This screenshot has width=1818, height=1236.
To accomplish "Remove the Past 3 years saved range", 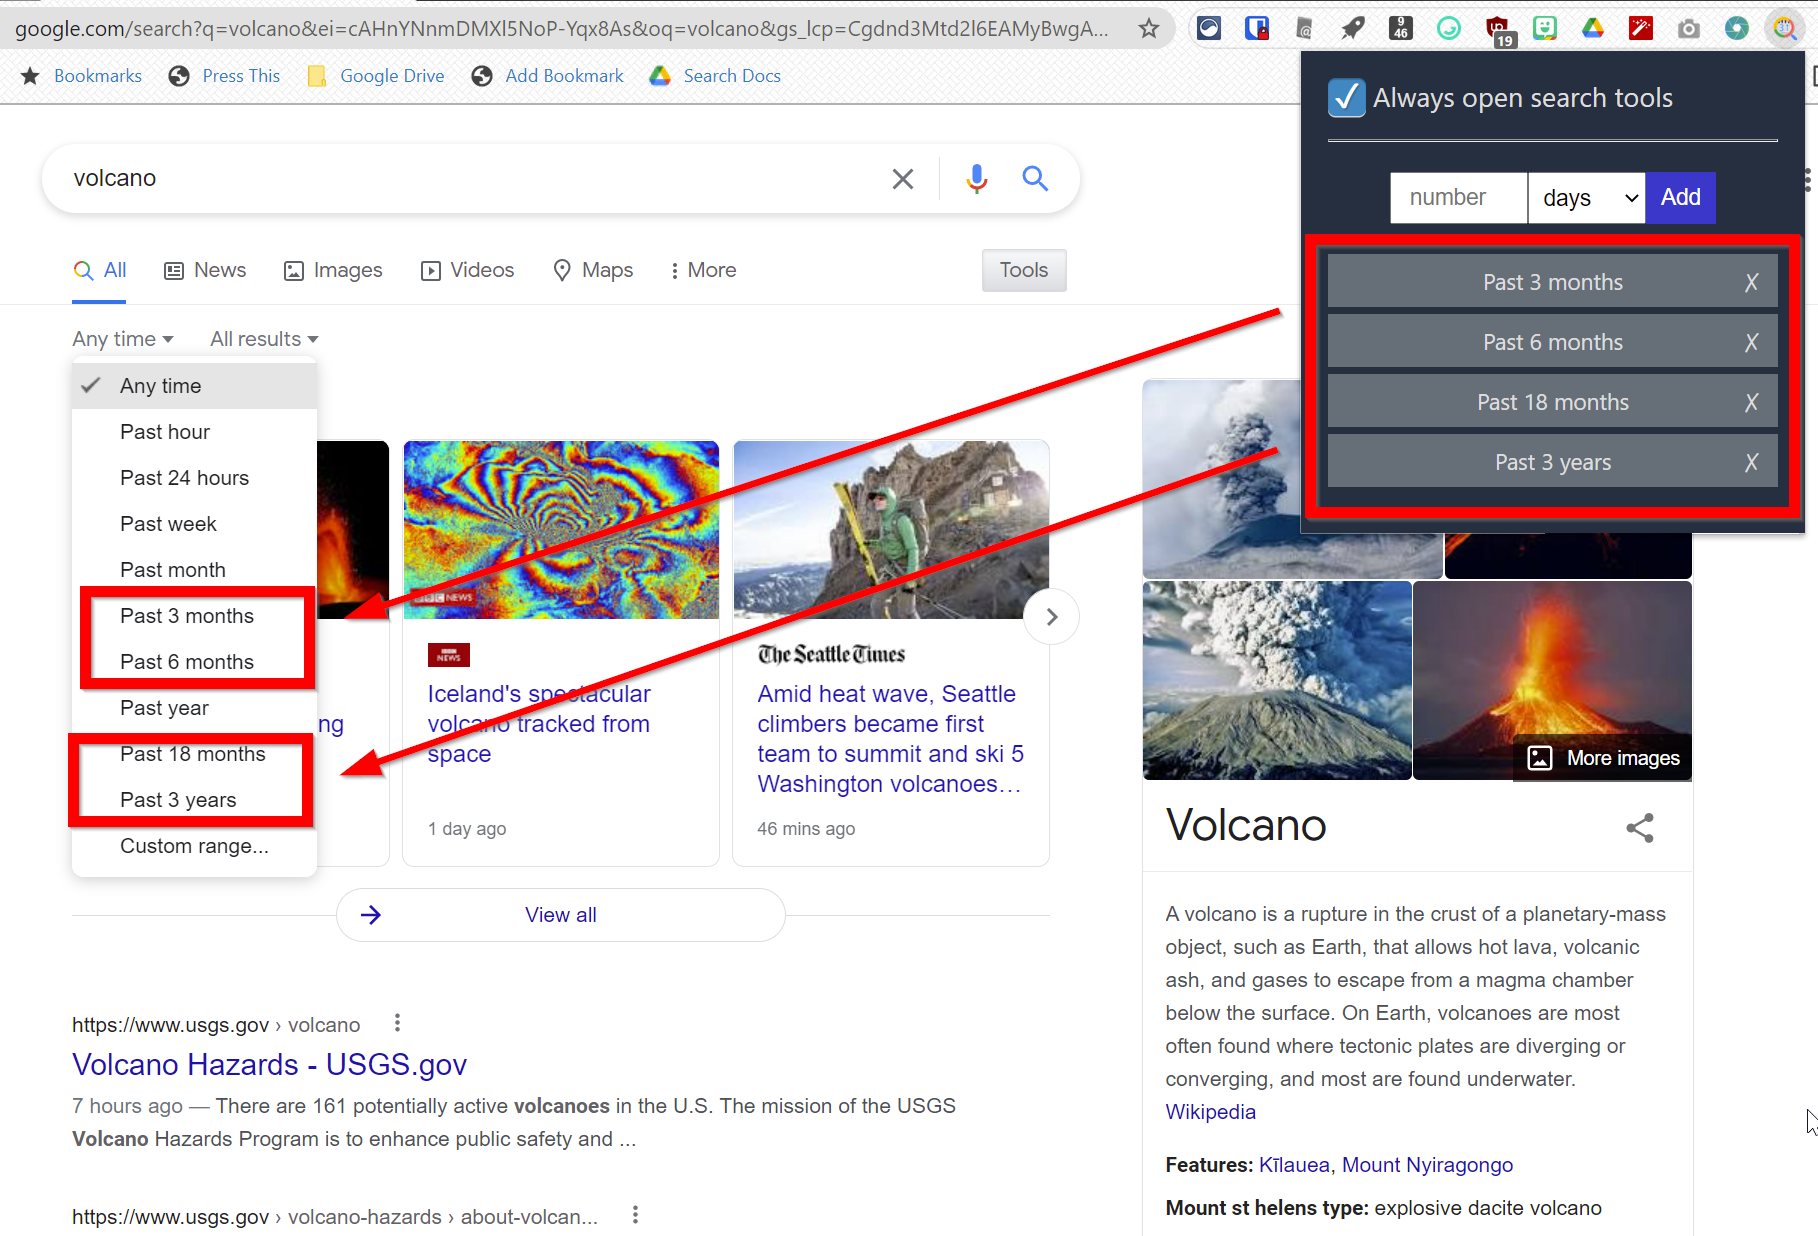I will tap(1751, 461).
